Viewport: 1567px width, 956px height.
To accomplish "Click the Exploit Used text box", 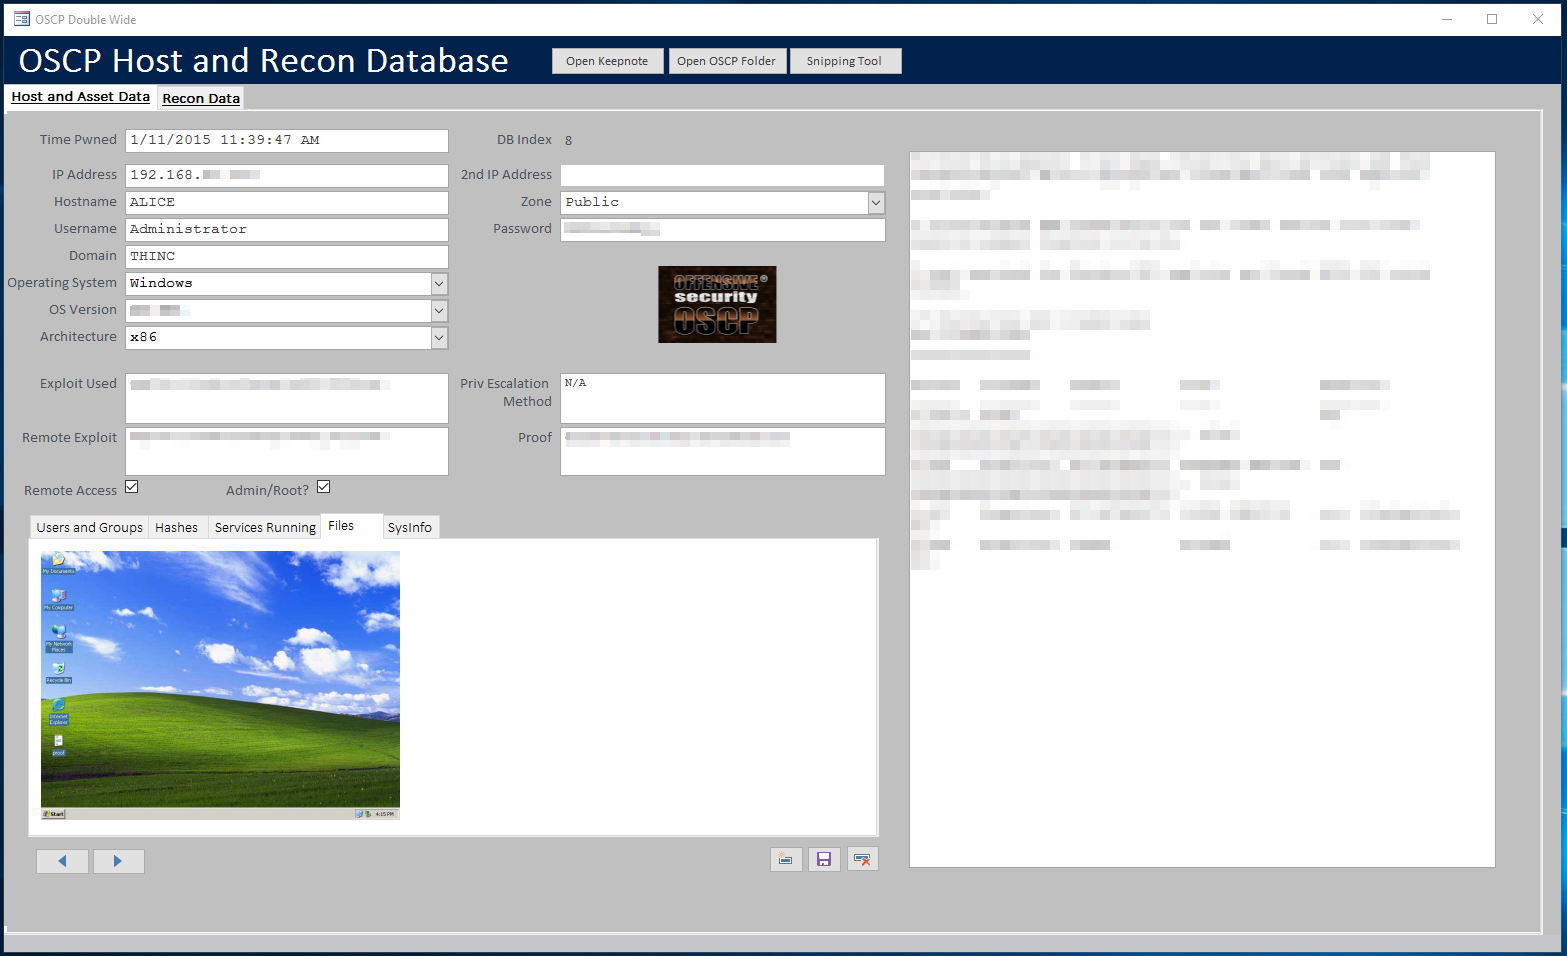I will (287, 399).
